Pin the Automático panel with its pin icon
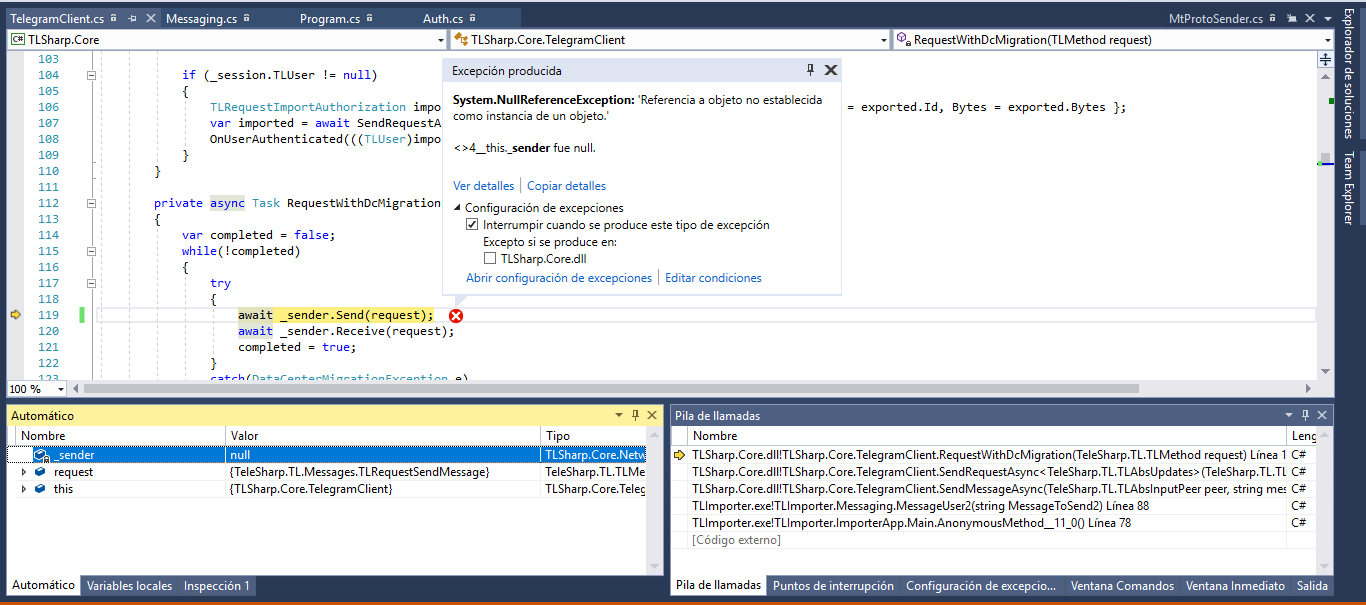This screenshot has height=605, width=1366. click(636, 414)
